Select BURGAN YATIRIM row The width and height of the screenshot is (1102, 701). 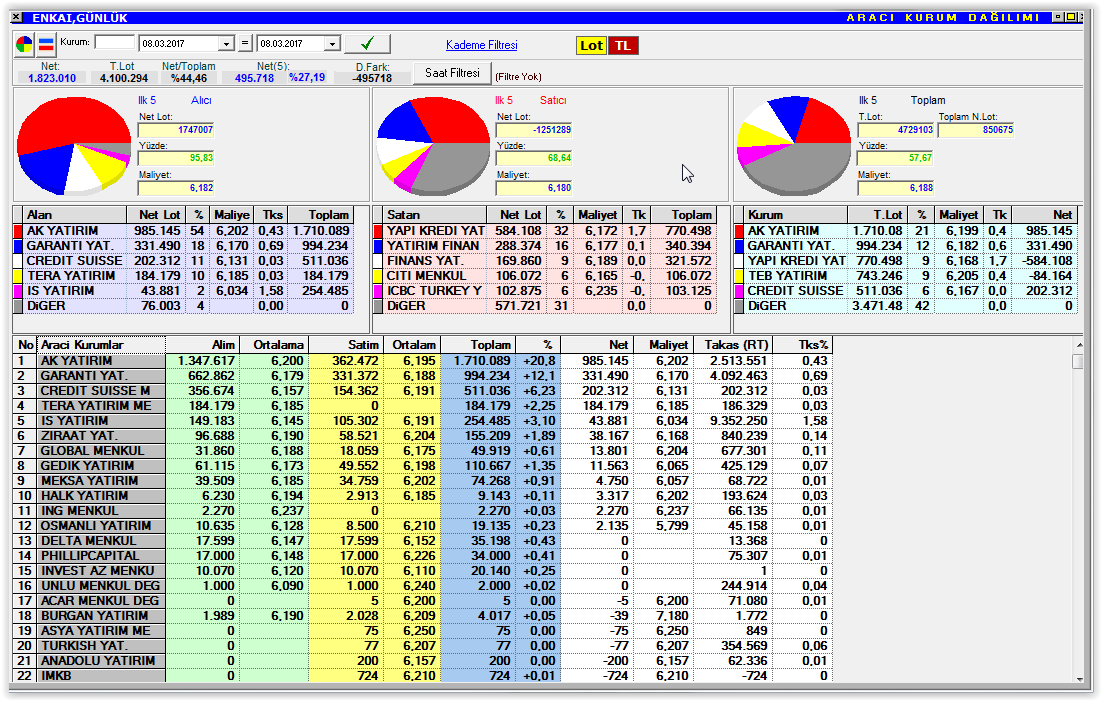pyautogui.click(x=422, y=616)
